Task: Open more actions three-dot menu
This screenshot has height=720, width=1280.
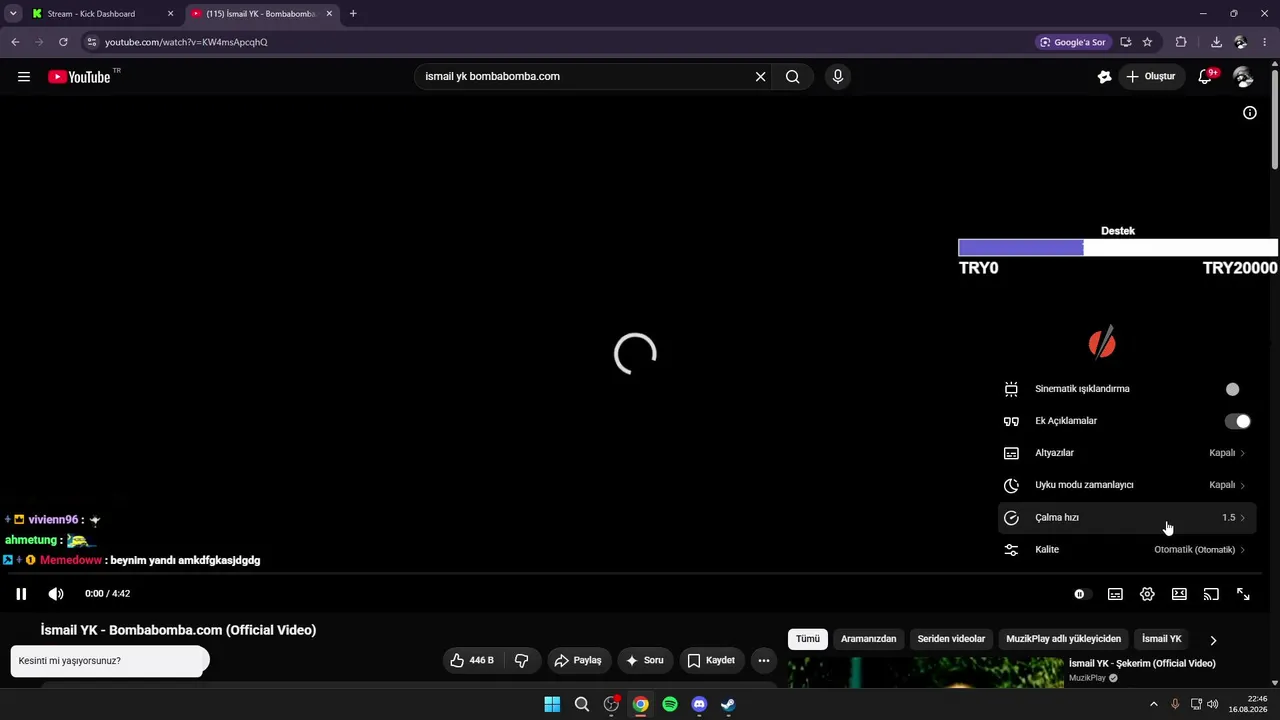Action: 764,660
